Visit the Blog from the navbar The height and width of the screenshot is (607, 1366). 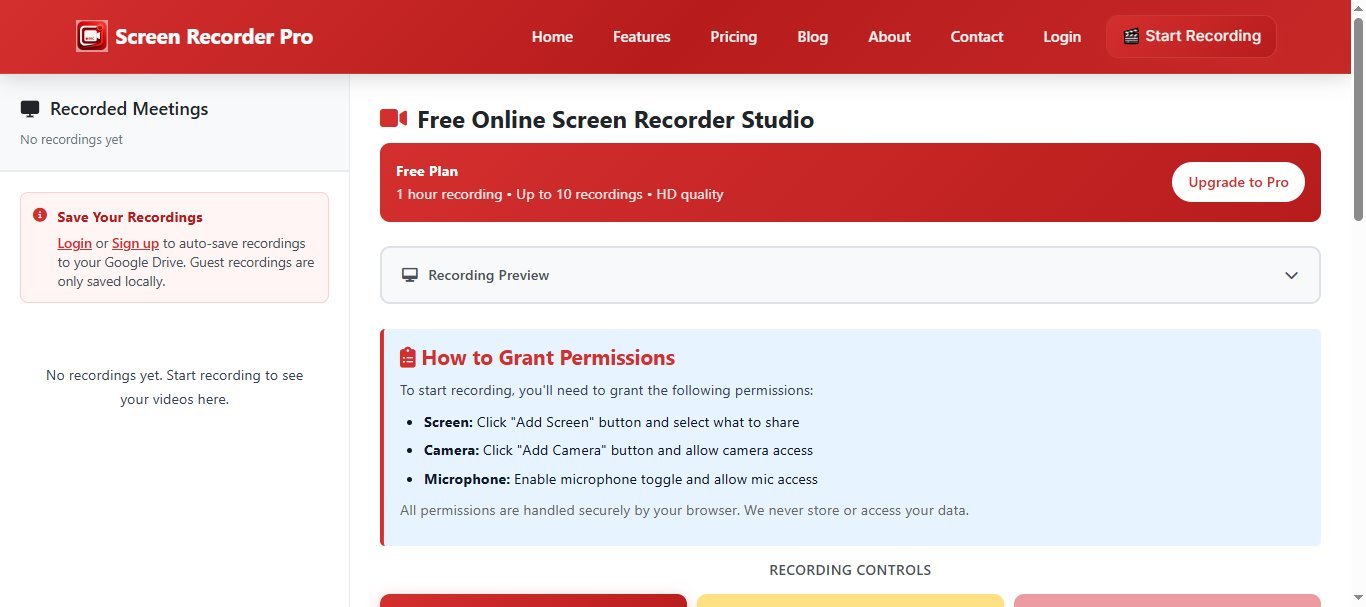tap(813, 37)
